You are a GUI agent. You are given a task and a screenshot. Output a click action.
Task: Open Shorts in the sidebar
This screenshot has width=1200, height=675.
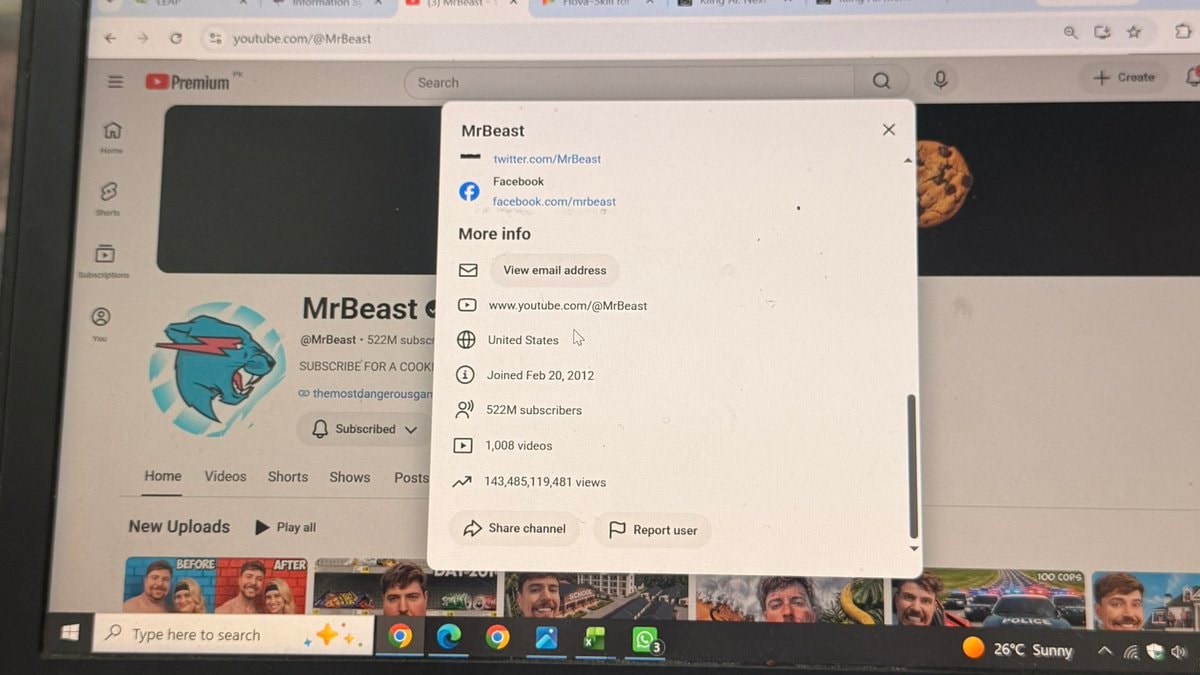pos(109,198)
